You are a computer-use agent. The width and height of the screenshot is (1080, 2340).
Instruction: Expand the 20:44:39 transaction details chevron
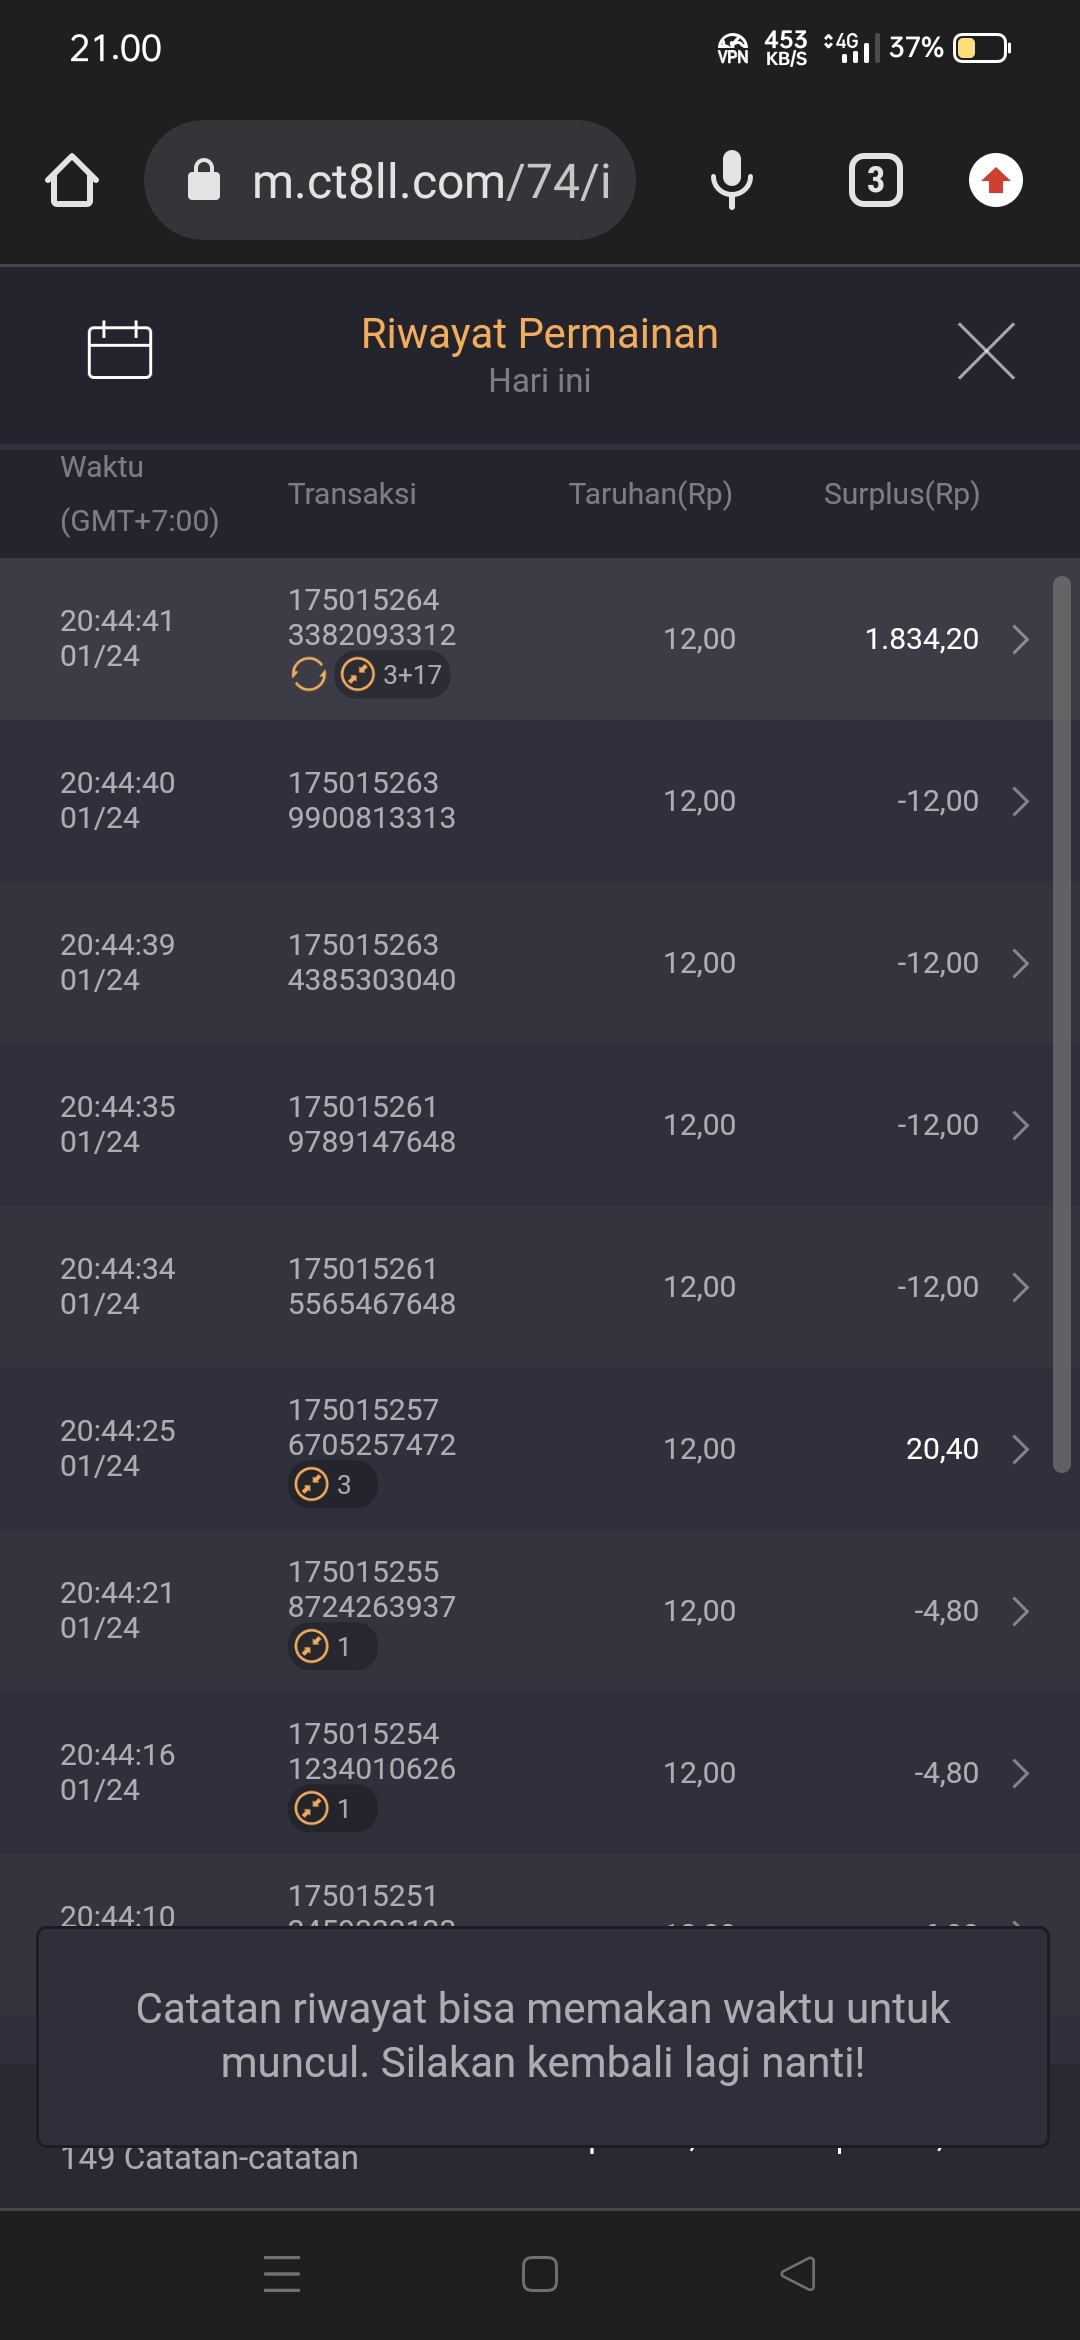click(1020, 963)
